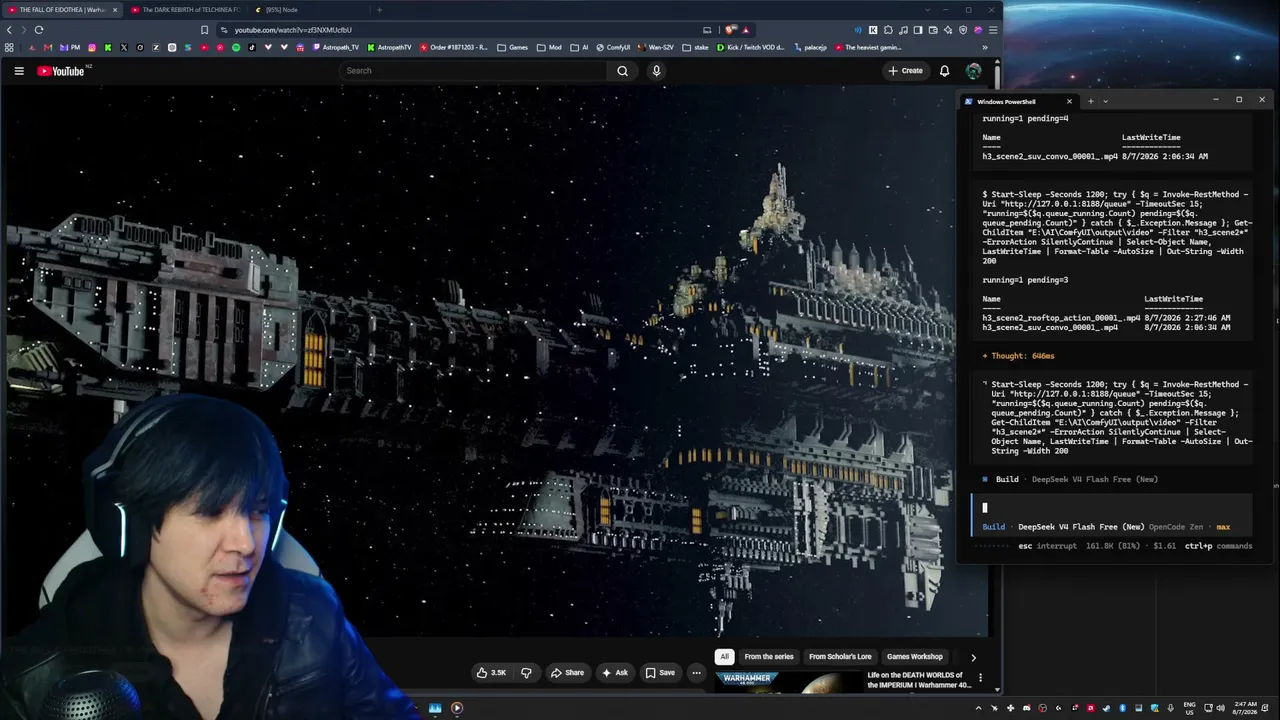Click the browser address bar URL
The image size is (1280, 720).
tap(293, 30)
